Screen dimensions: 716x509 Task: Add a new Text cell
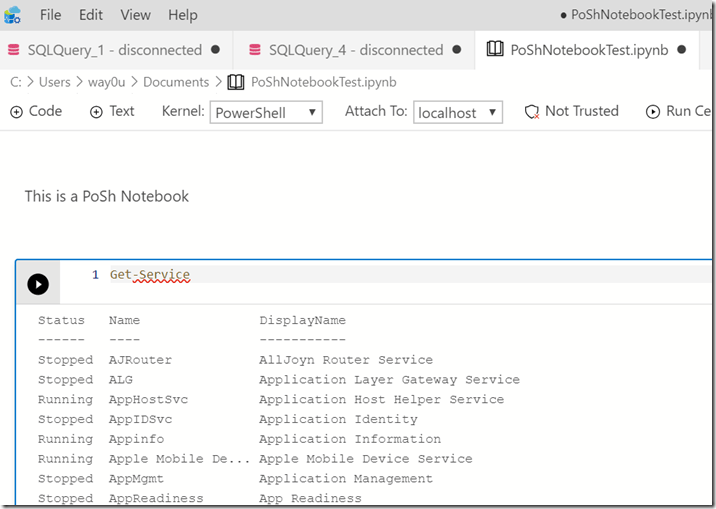tap(112, 111)
